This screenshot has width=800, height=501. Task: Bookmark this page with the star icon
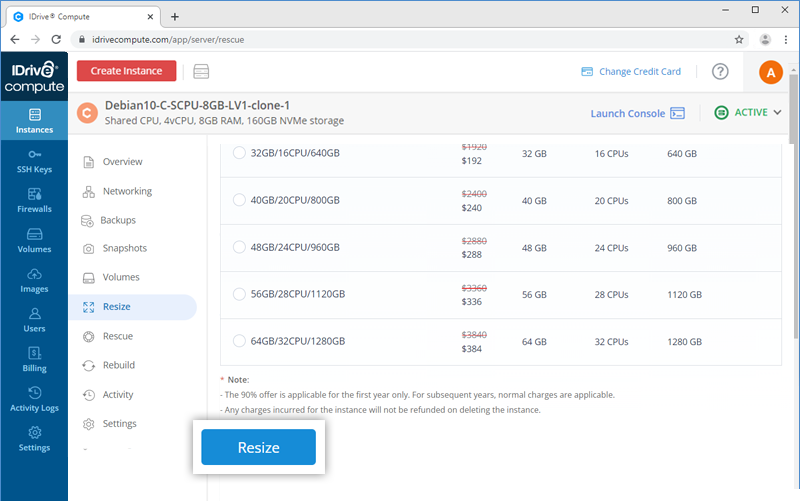(739, 39)
